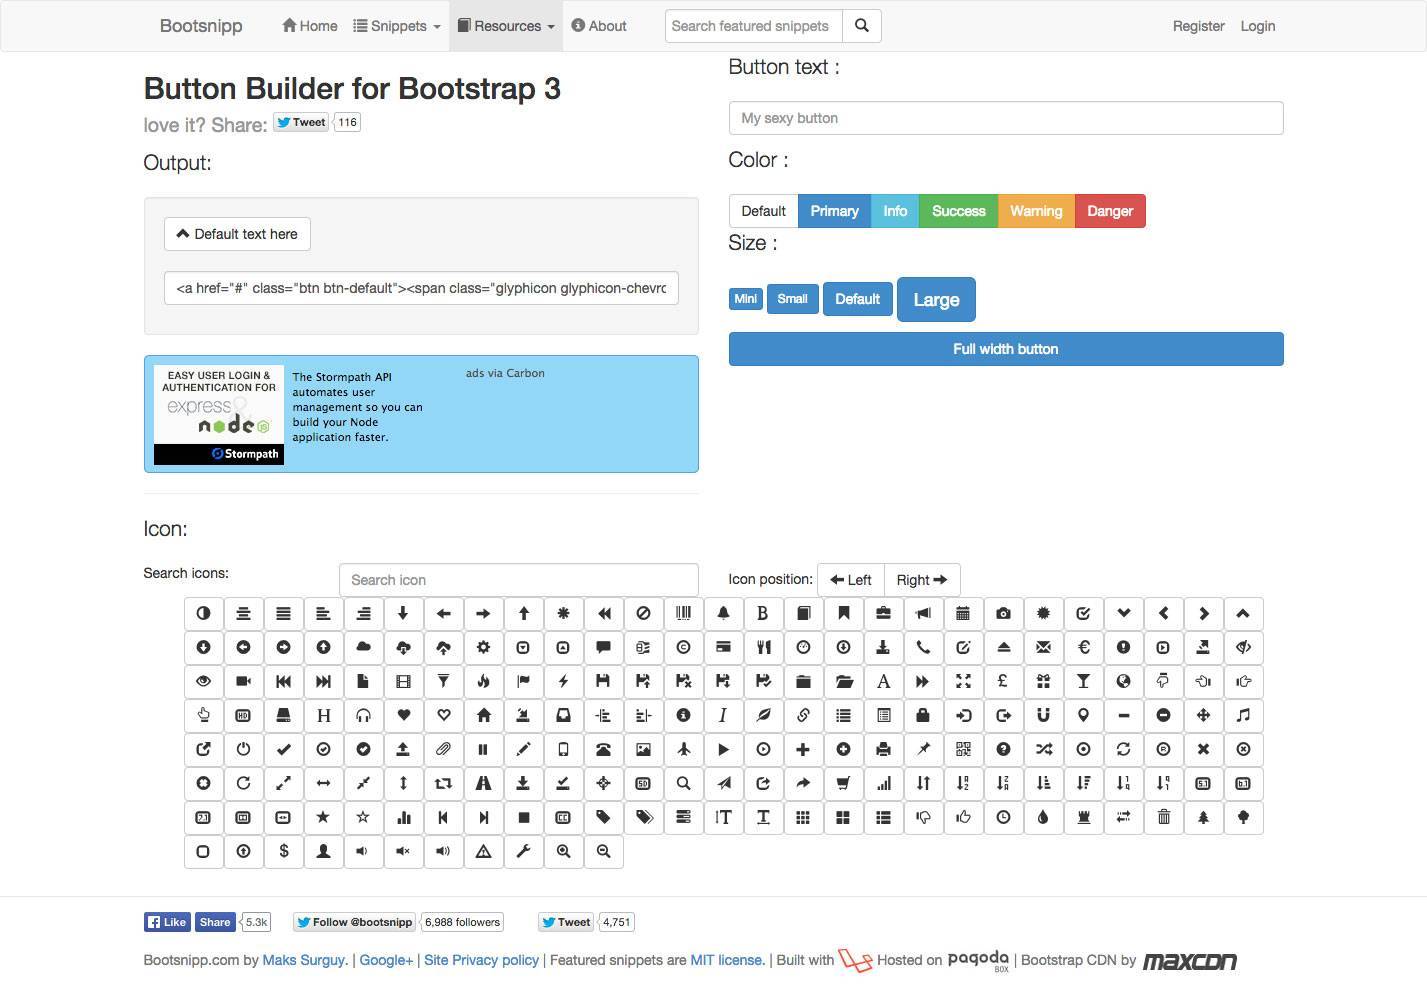Click the Follow @bootsnipp button
The height and width of the screenshot is (986, 1427).
[x=354, y=922]
